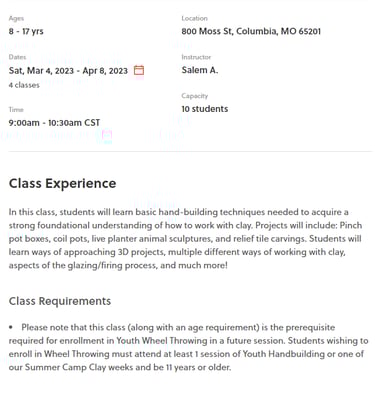This screenshot has height=393, width=375.
Task: Click the Time field label
Action: pos(16,109)
